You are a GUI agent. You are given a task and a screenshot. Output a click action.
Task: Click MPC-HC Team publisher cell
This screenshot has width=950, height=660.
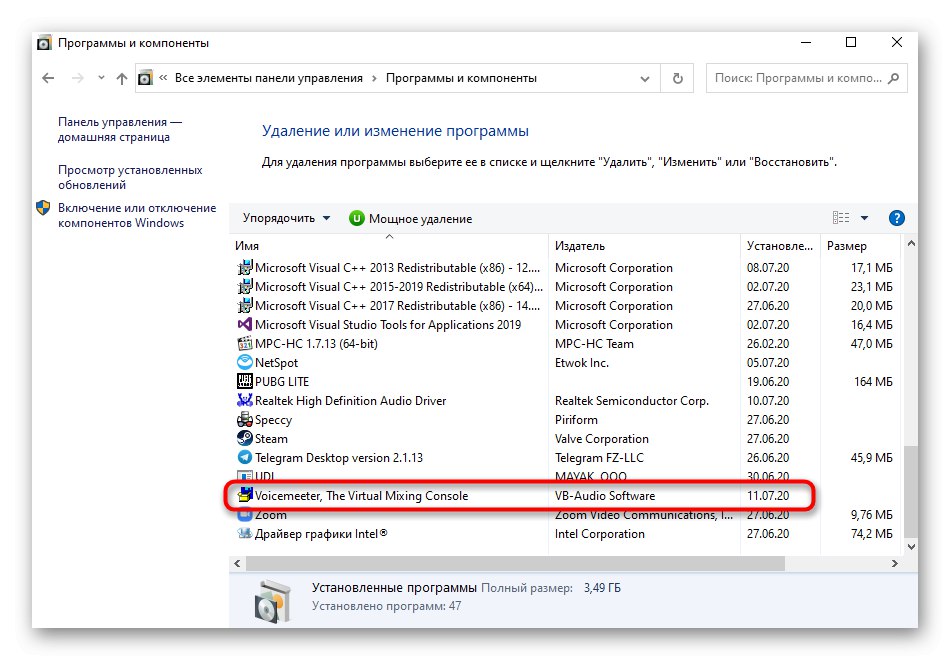click(x=594, y=344)
